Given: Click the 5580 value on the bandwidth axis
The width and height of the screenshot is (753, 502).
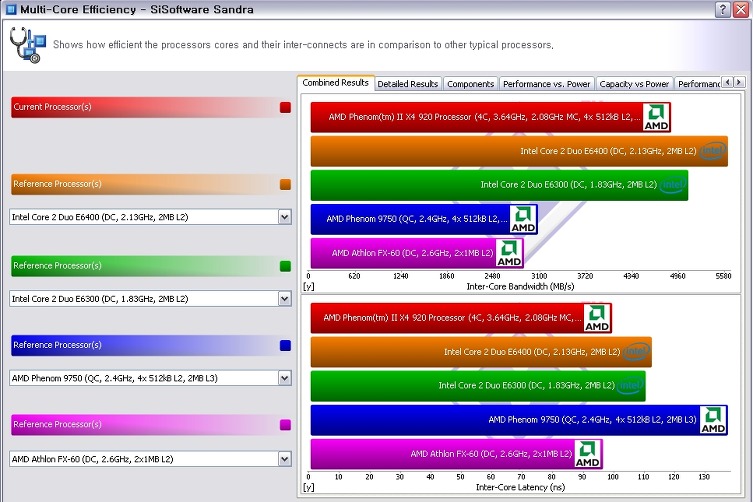Looking at the screenshot, I should pos(723,276).
